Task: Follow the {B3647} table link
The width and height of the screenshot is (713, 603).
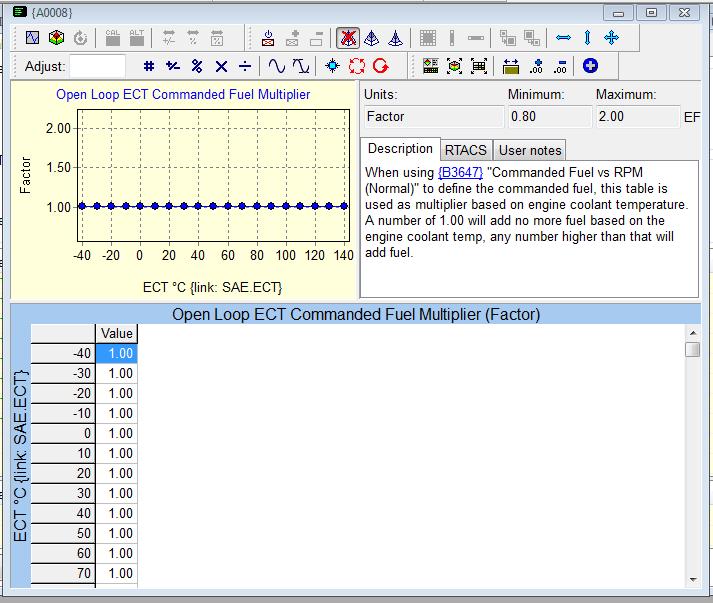Action: pyautogui.click(x=460, y=172)
